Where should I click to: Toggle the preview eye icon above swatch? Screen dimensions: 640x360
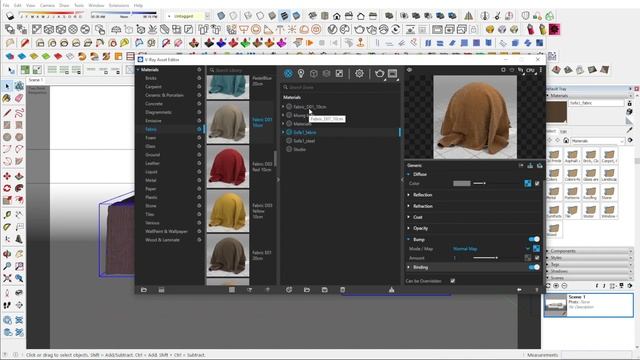(x=409, y=70)
